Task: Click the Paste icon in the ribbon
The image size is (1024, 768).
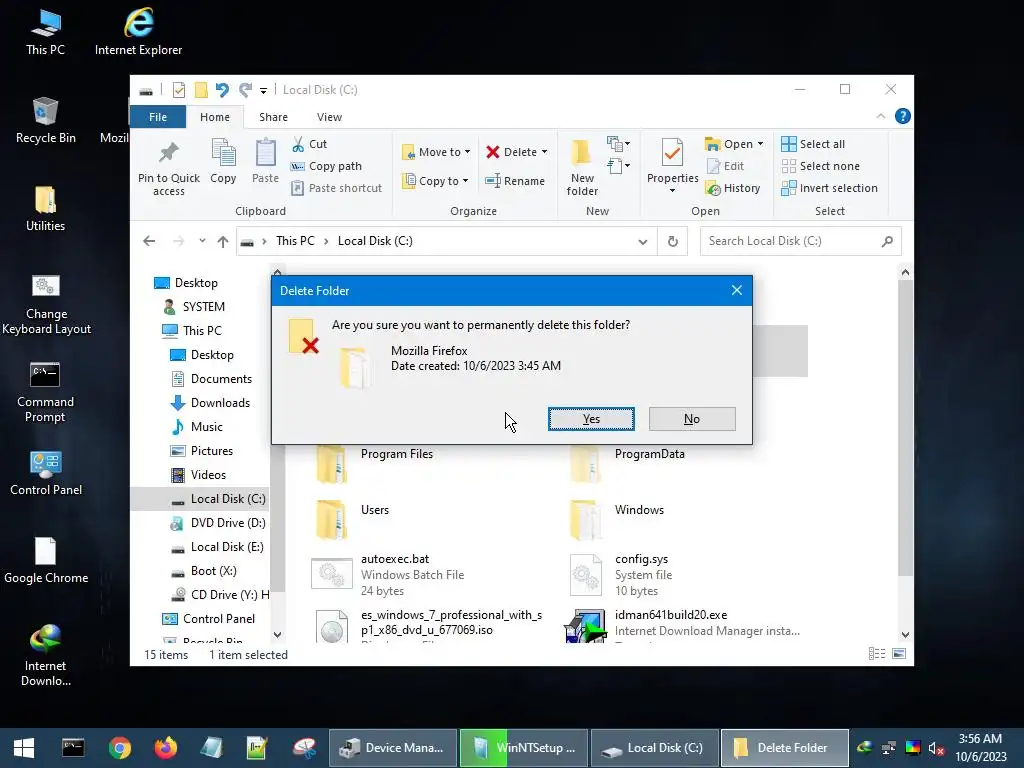Action: coord(265,153)
